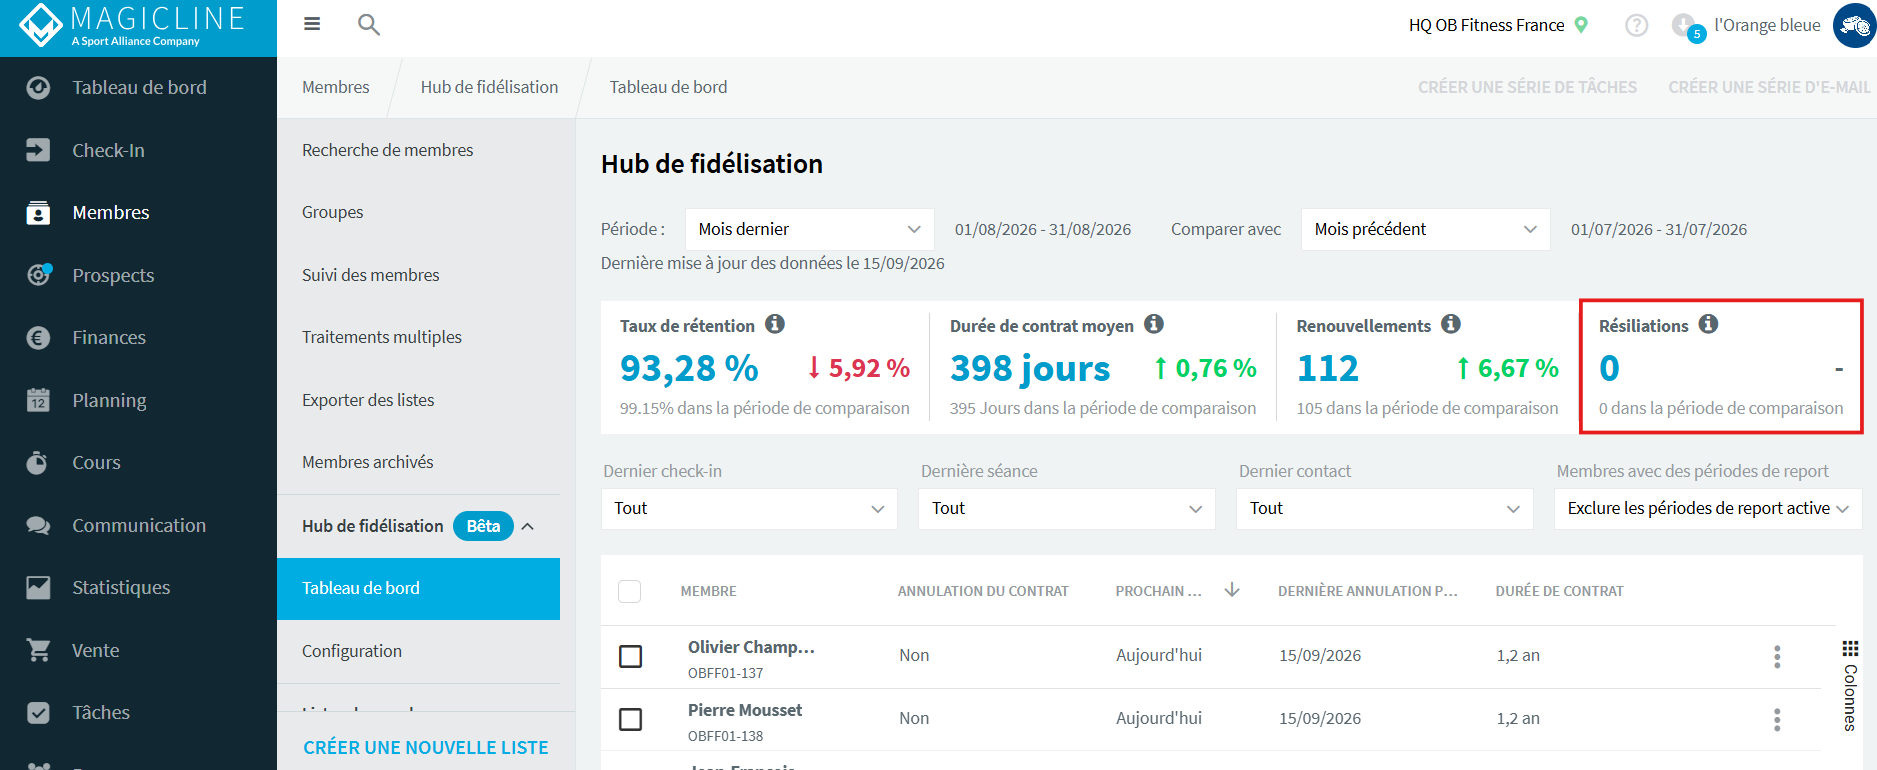This screenshot has width=1877, height=770.
Task: Click the search magnifier icon
Action: tap(369, 25)
